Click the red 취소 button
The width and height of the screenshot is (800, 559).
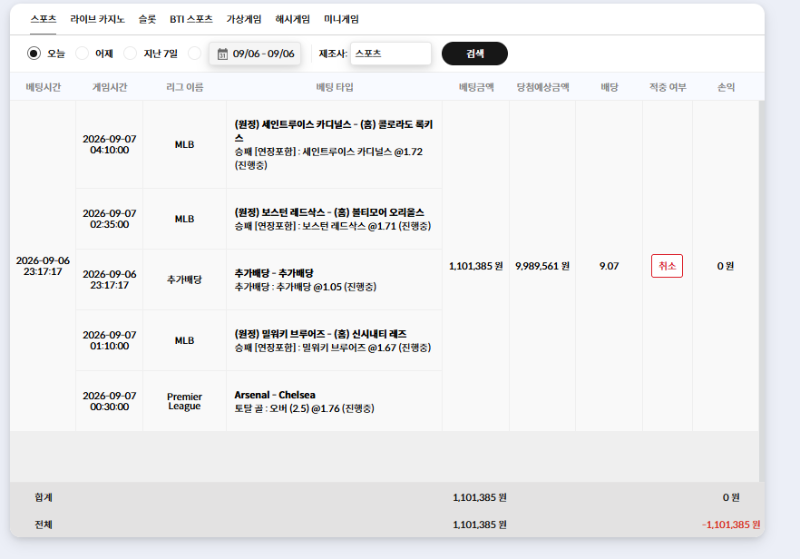tap(667, 266)
